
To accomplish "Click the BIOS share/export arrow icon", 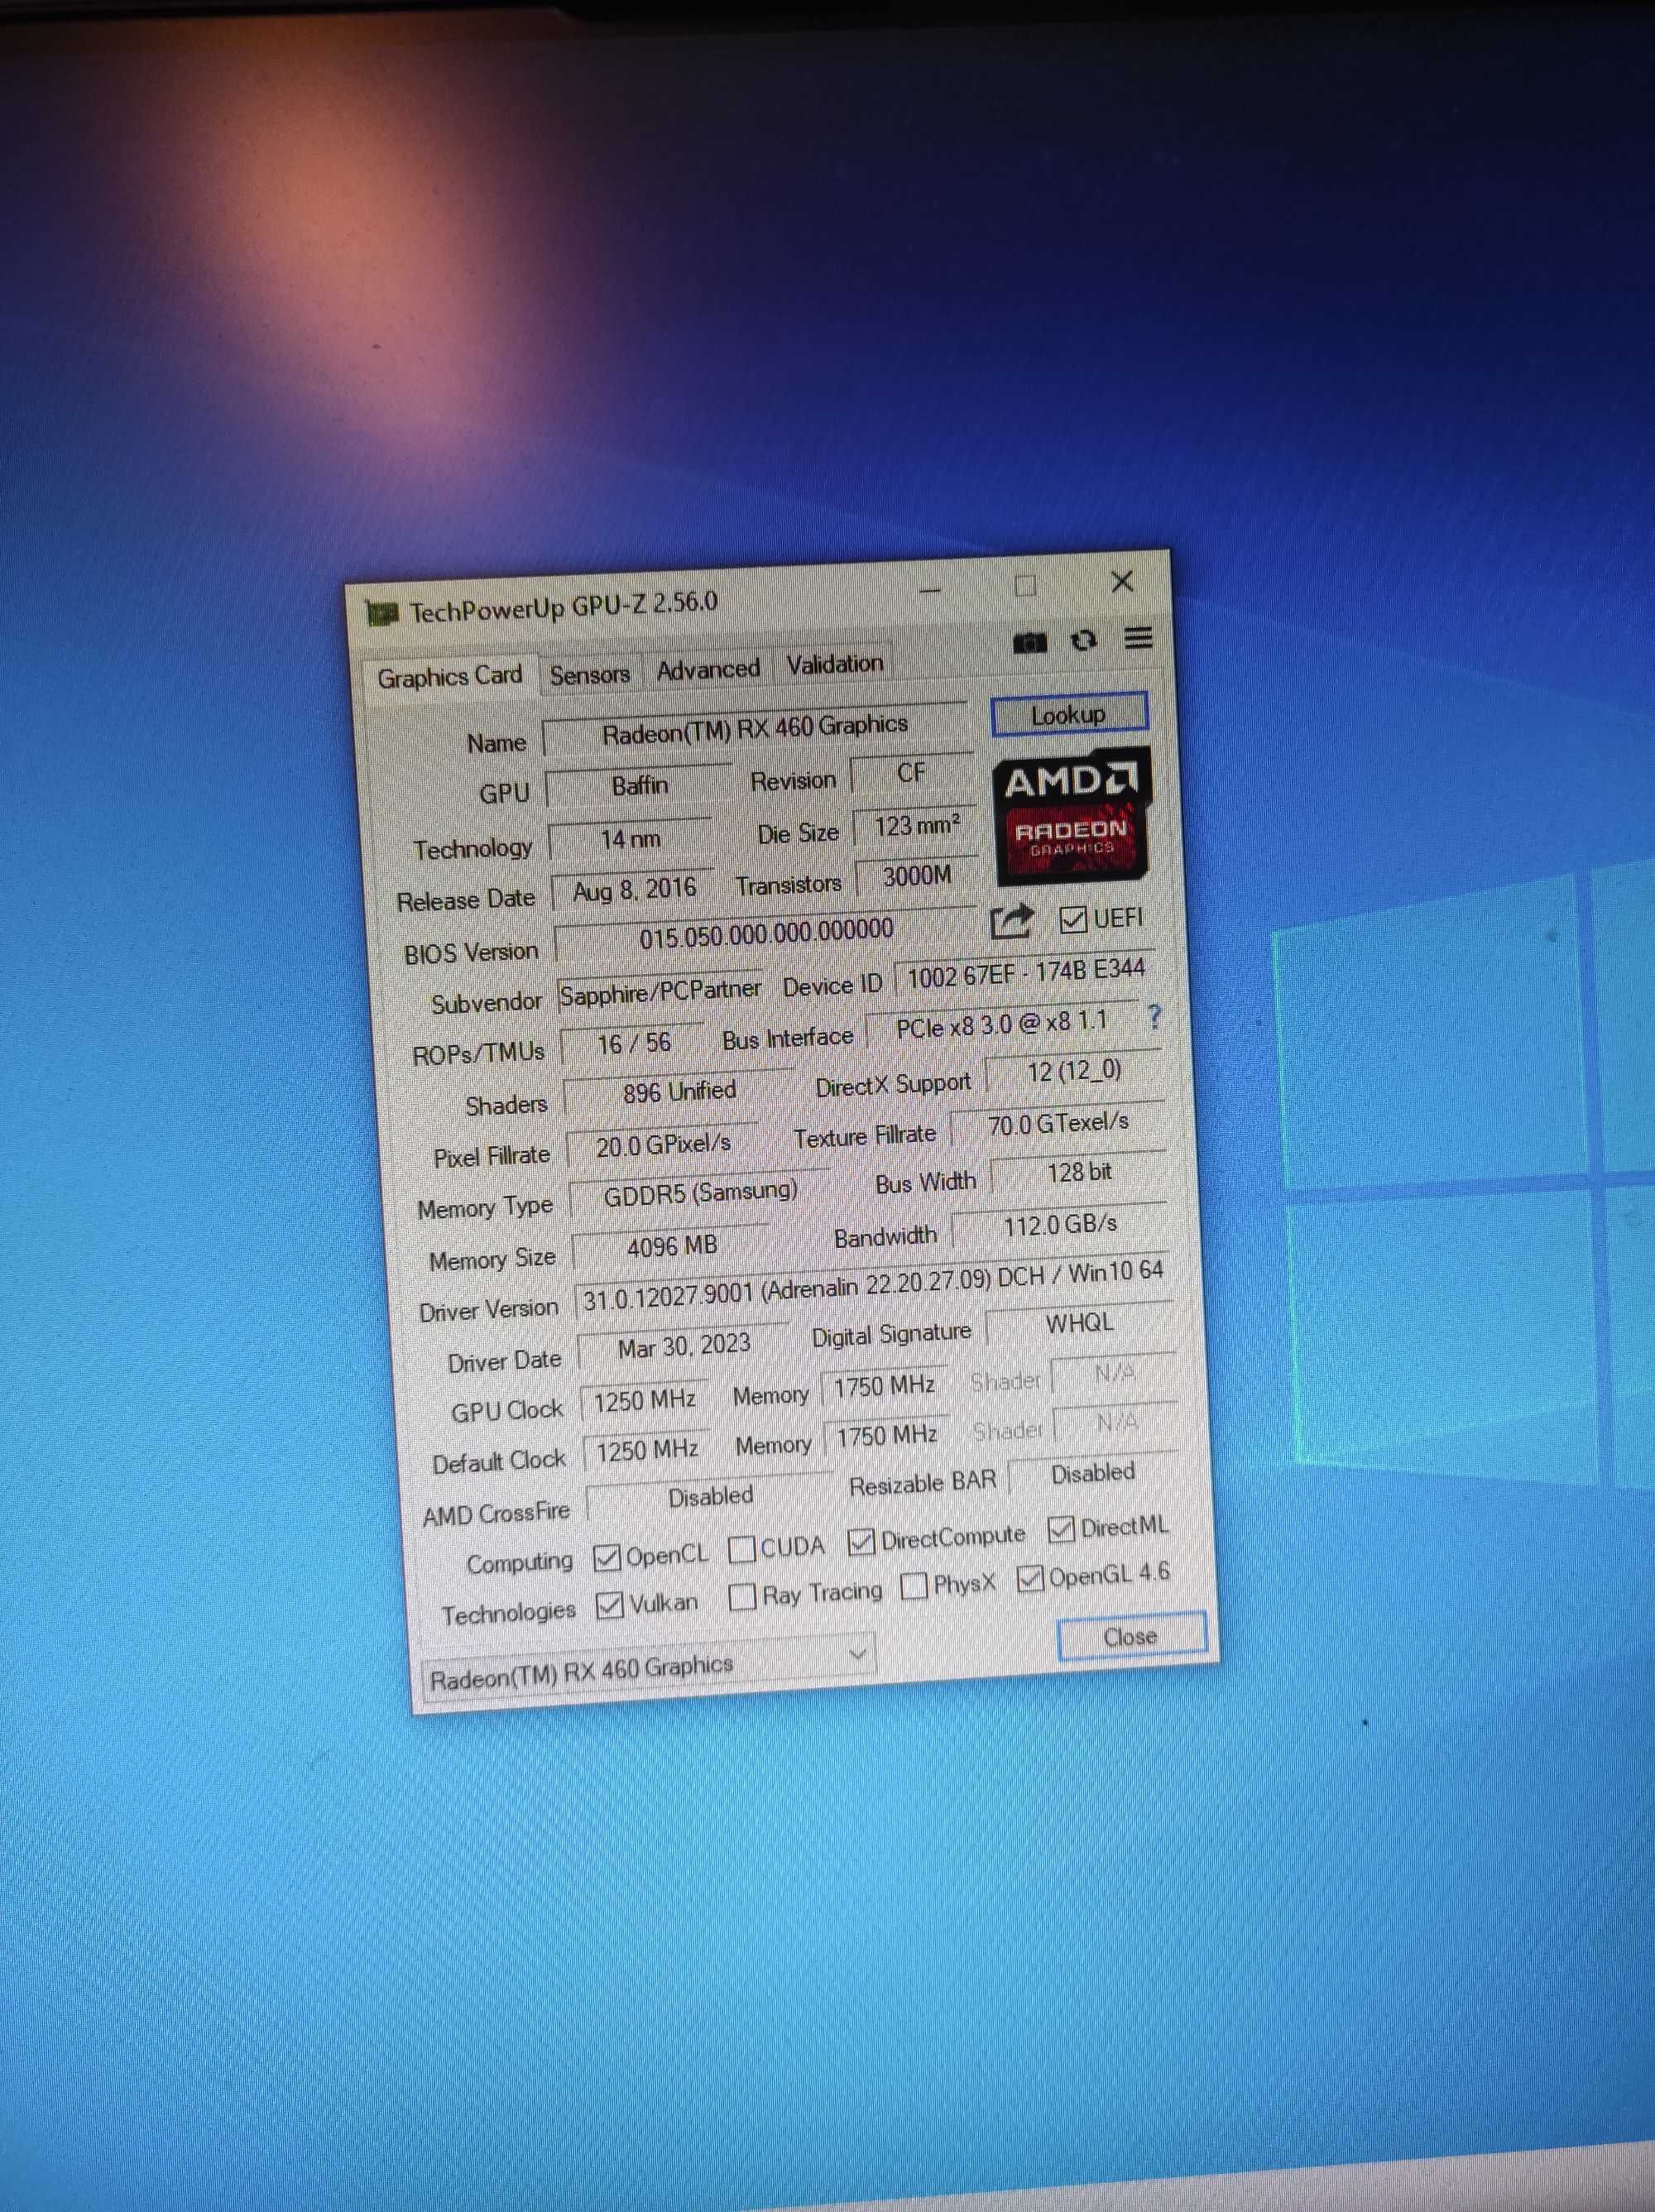I will [1010, 921].
